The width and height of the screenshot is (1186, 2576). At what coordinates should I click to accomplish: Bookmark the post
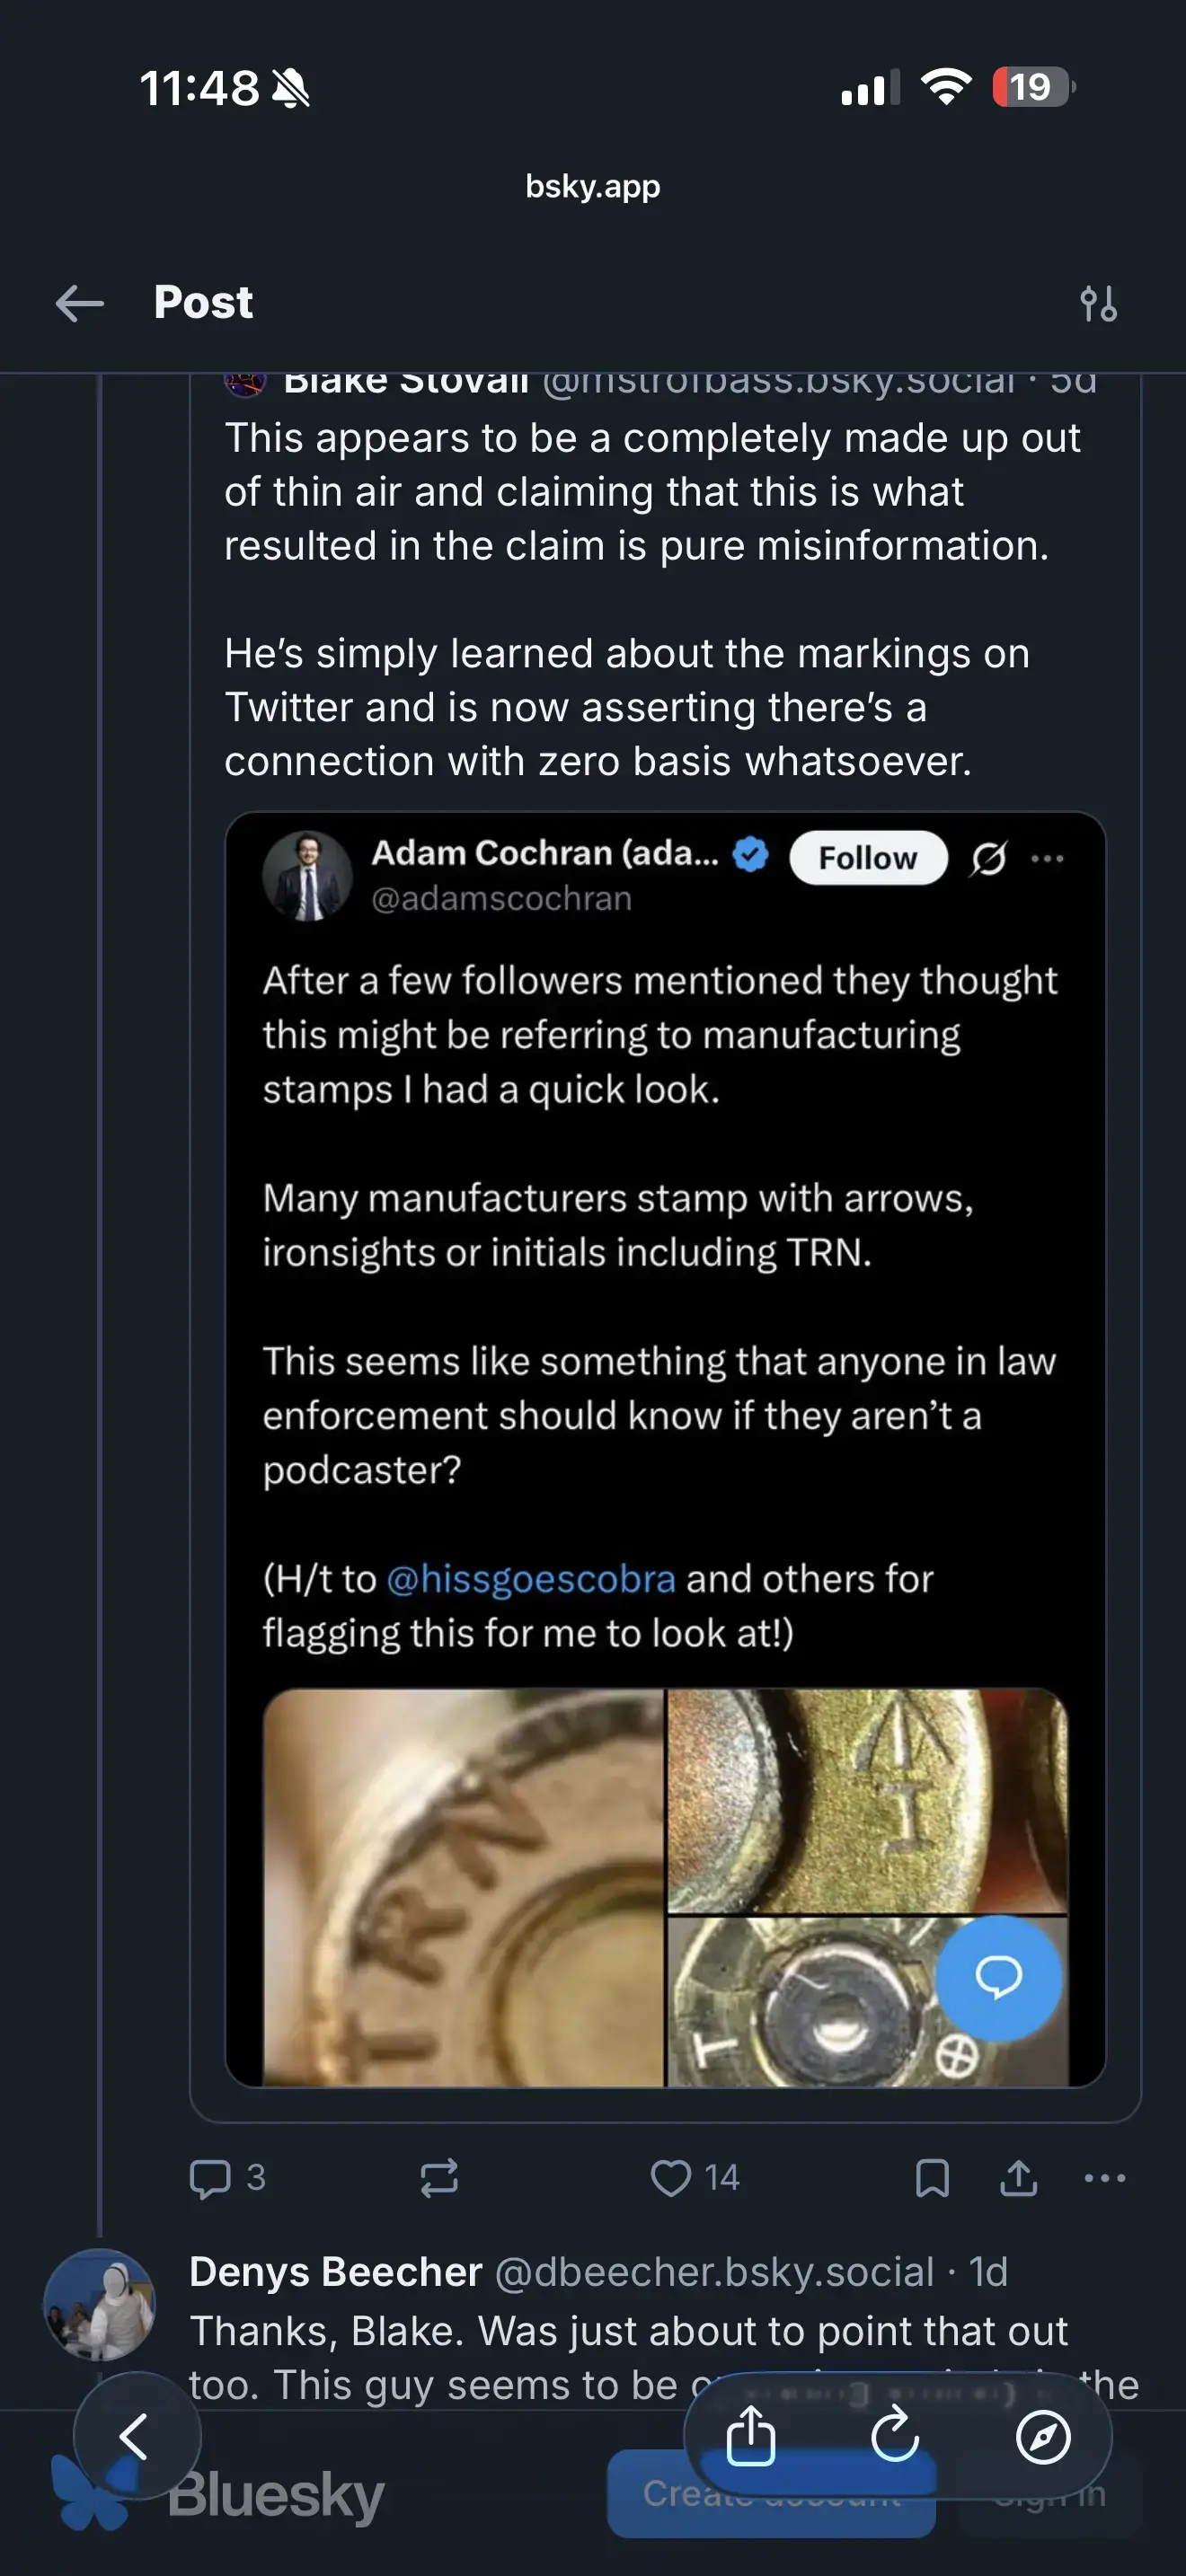932,2178
